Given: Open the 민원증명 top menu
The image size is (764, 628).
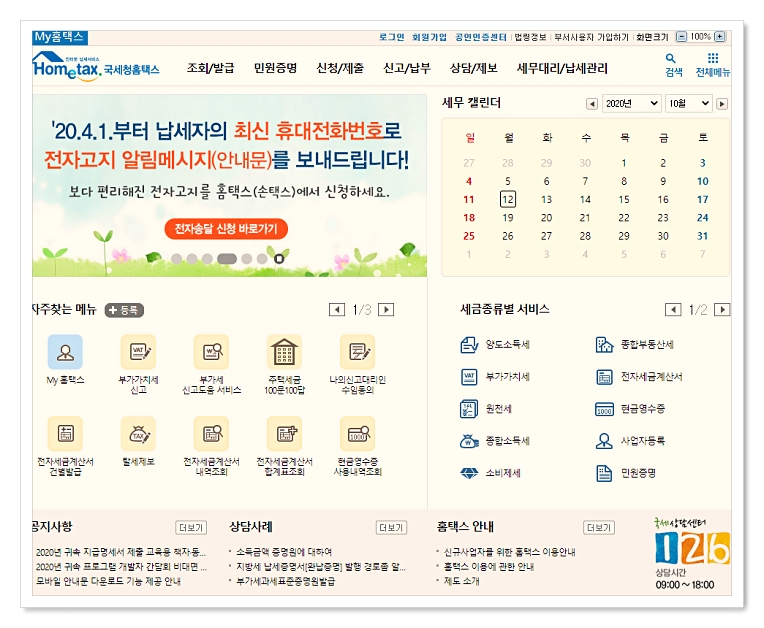Looking at the screenshot, I should click(x=275, y=68).
